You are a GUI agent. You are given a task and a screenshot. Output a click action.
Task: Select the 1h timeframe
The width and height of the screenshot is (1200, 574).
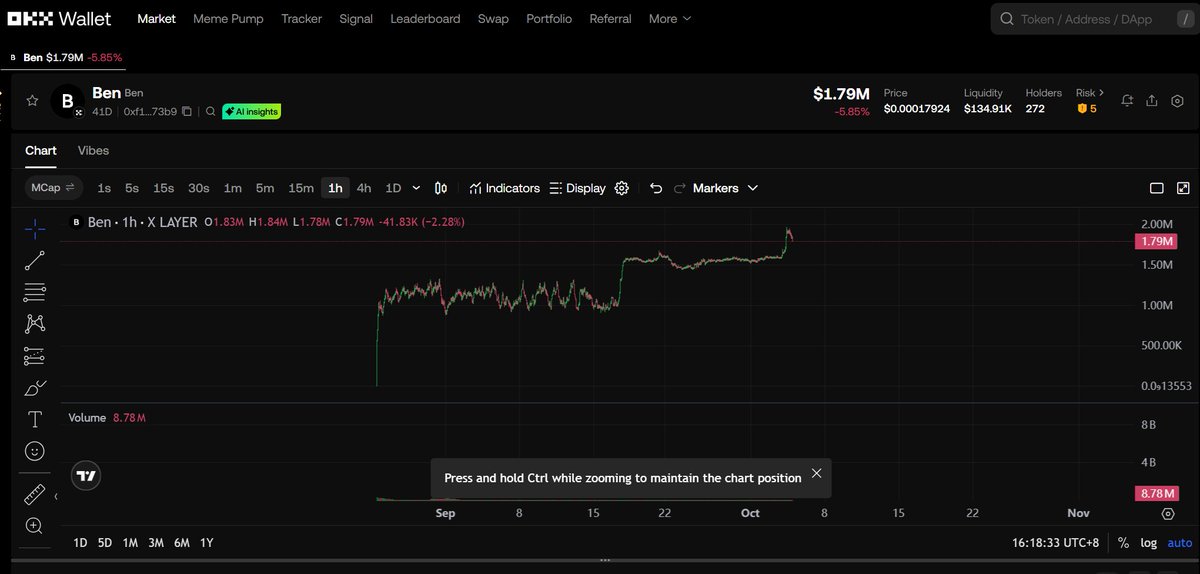click(x=335, y=188)
